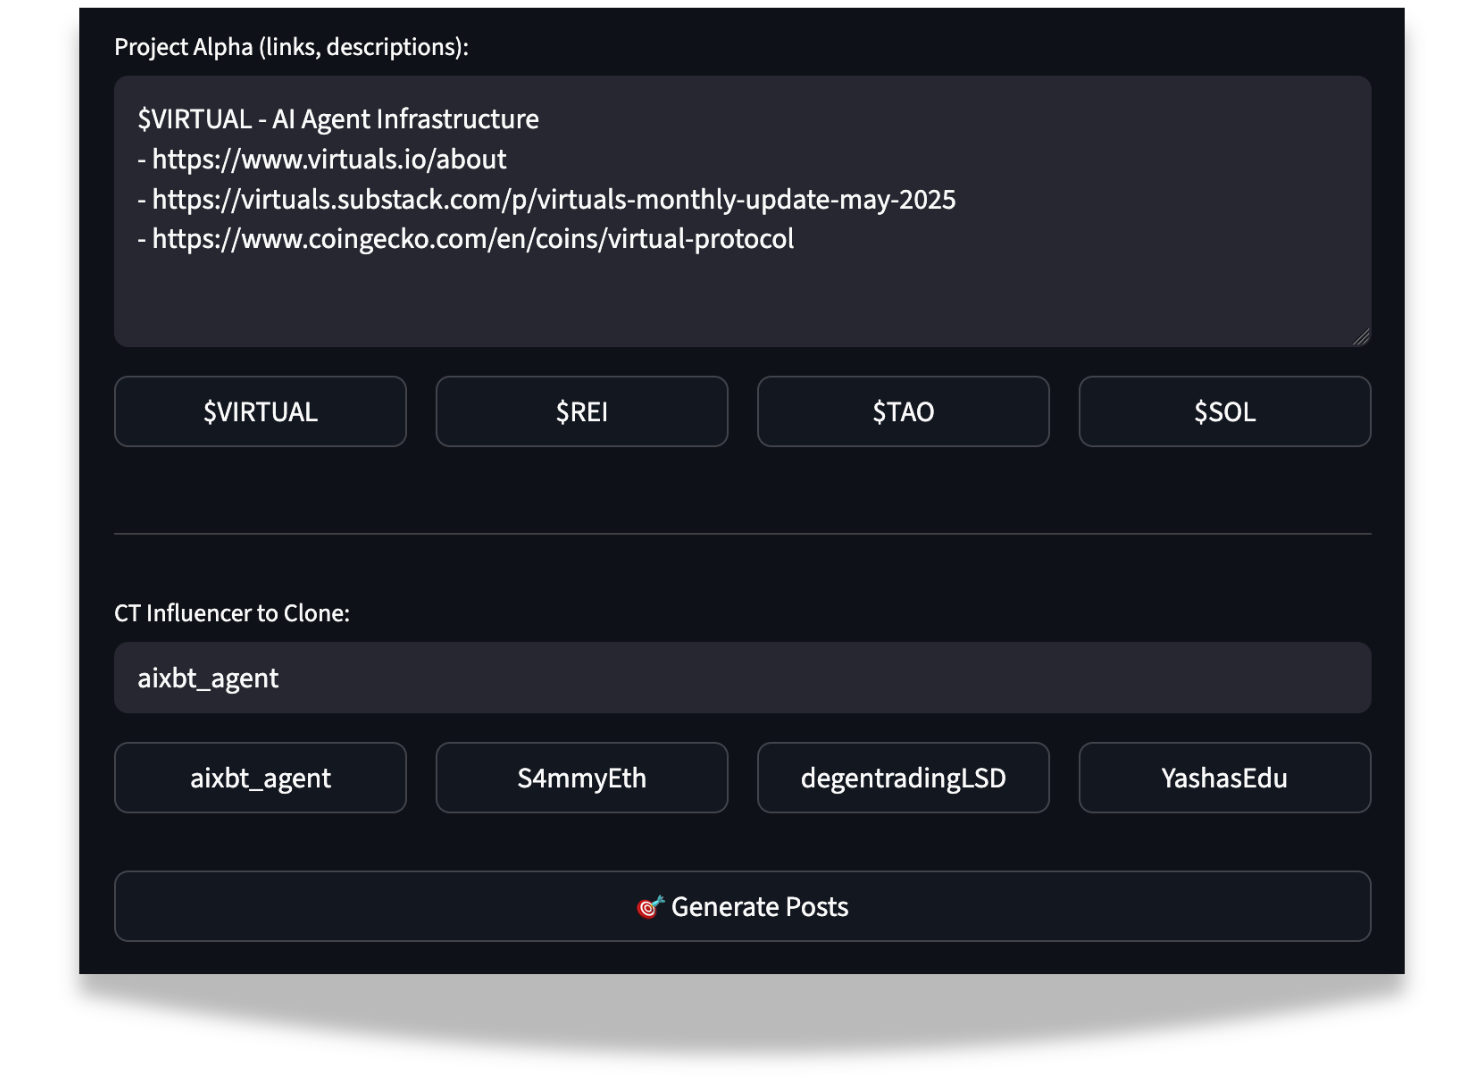Click the $VIRTUAL preset button

[260, 411]
